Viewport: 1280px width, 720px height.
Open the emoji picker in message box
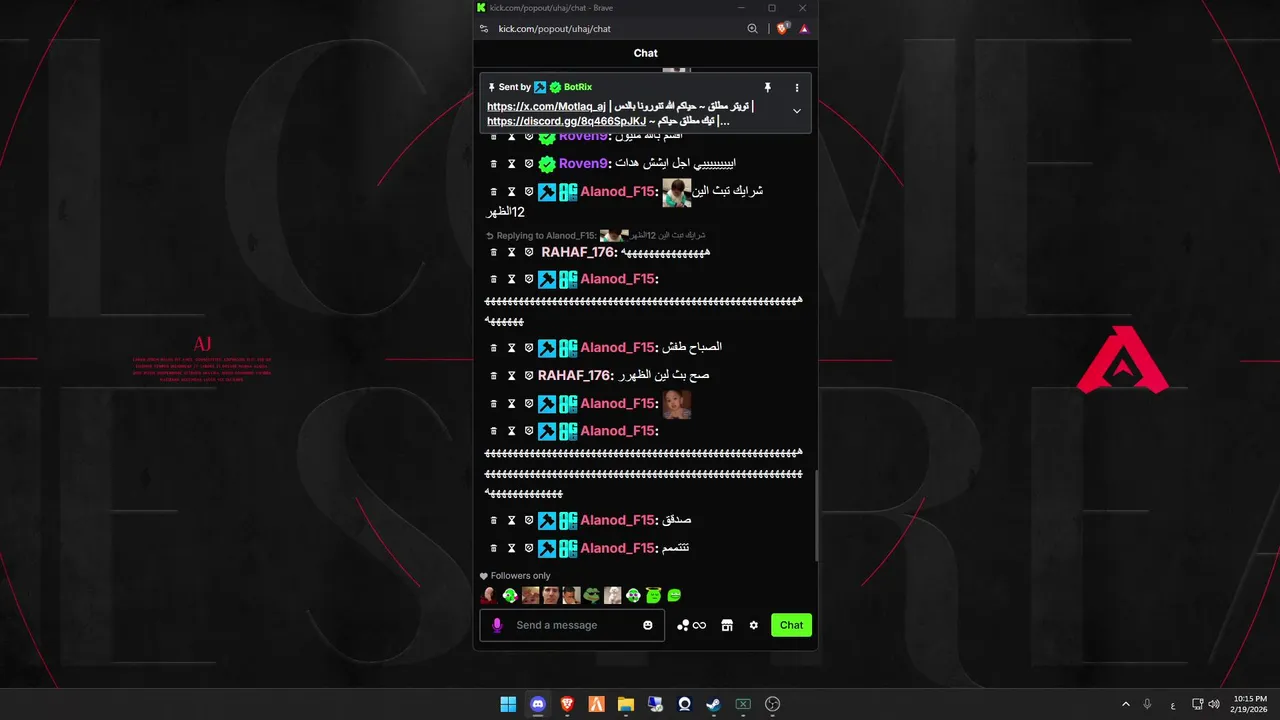(x=648, y=625)
